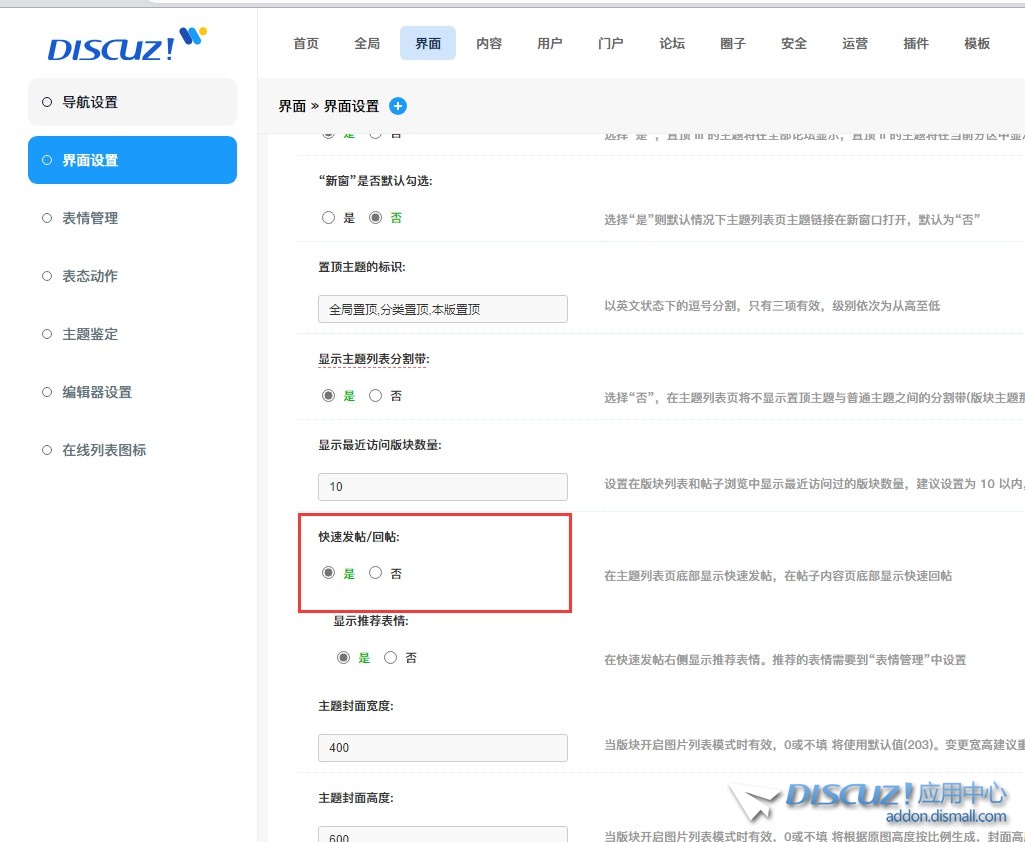
Task: Click the 置顶主题的标识 text field
Action: 442,309
